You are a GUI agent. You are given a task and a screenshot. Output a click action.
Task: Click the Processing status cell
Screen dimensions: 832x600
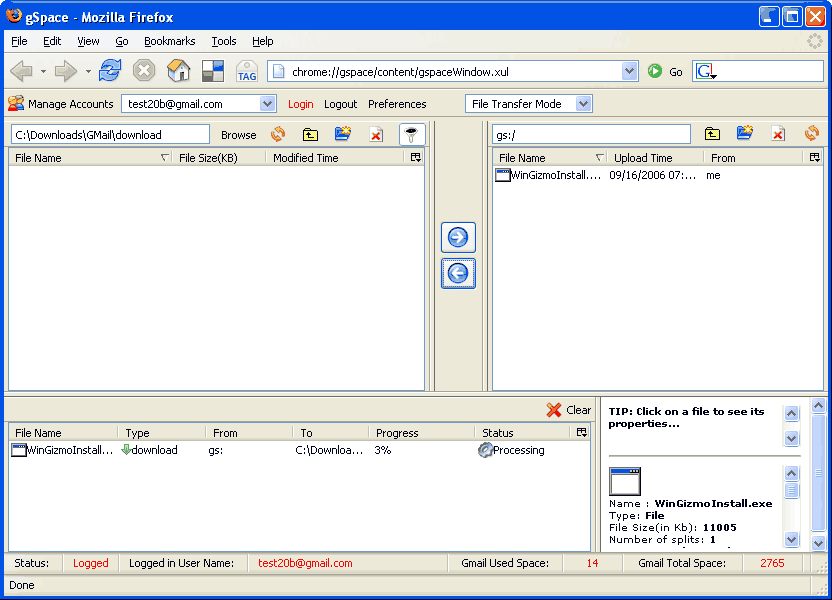tap(512, 450)
